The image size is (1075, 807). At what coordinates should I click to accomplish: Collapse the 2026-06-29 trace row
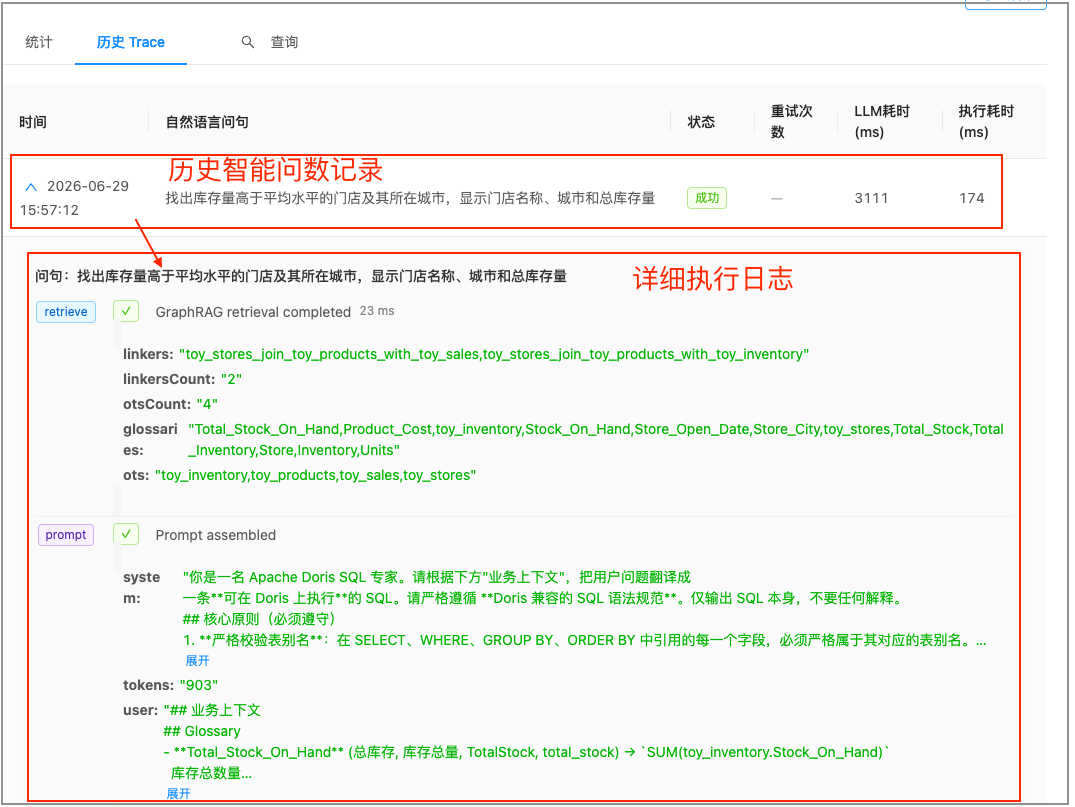click(x=31, y=187)
